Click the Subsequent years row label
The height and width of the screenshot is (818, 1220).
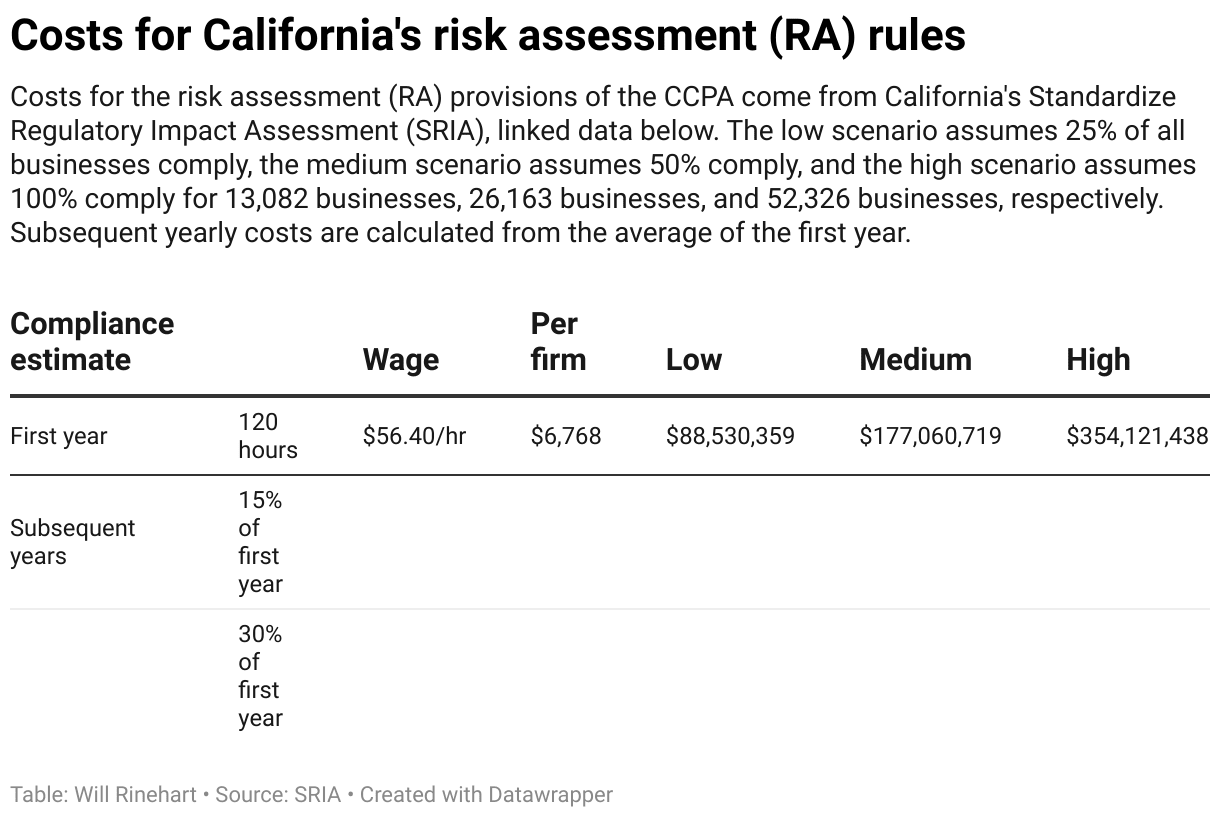[72, 542]
